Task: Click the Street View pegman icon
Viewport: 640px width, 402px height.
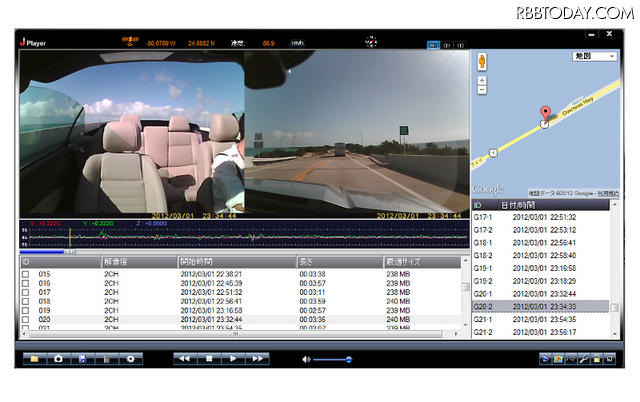Action: [x=482, y=60]
